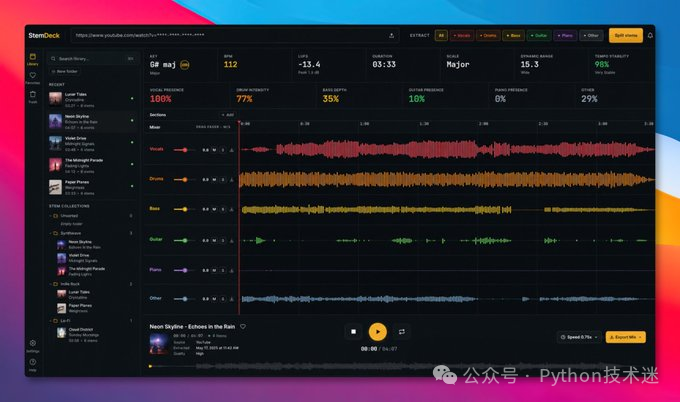Click the Unsorted folder icon
680x402 pixels.
(x=56, y=216)
